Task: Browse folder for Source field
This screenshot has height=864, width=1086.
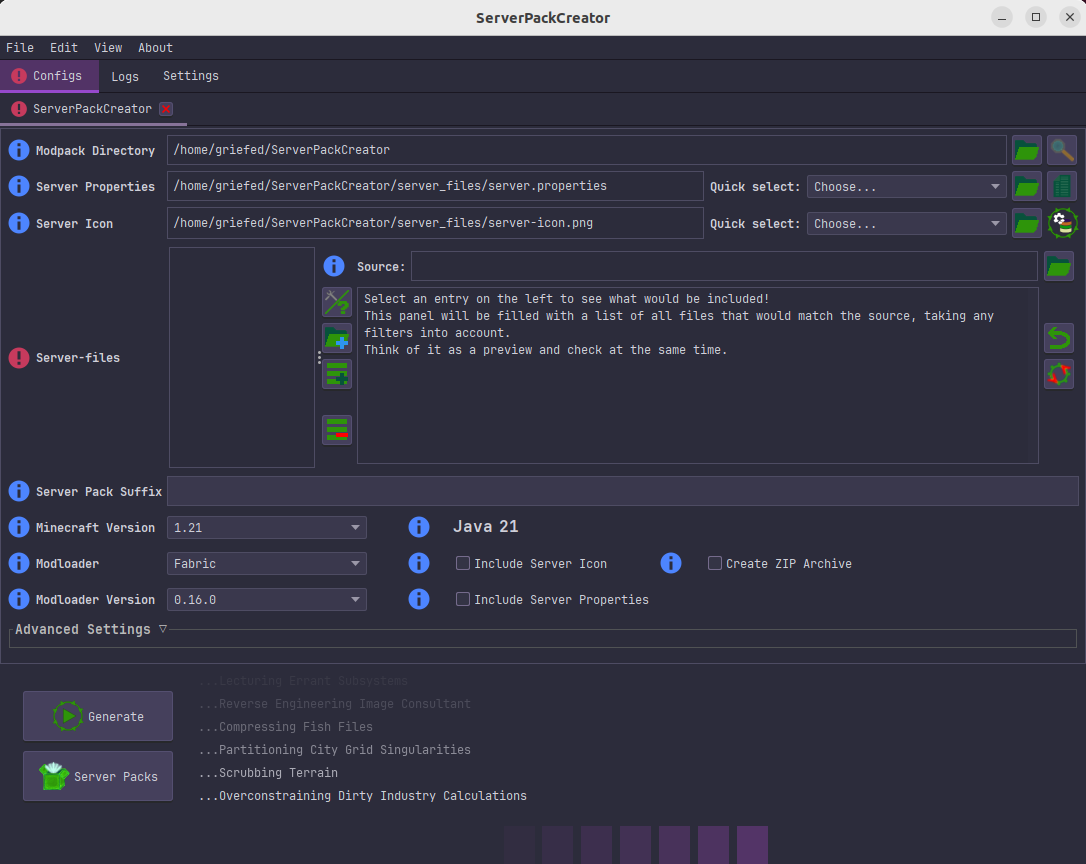Action: 1058,266
